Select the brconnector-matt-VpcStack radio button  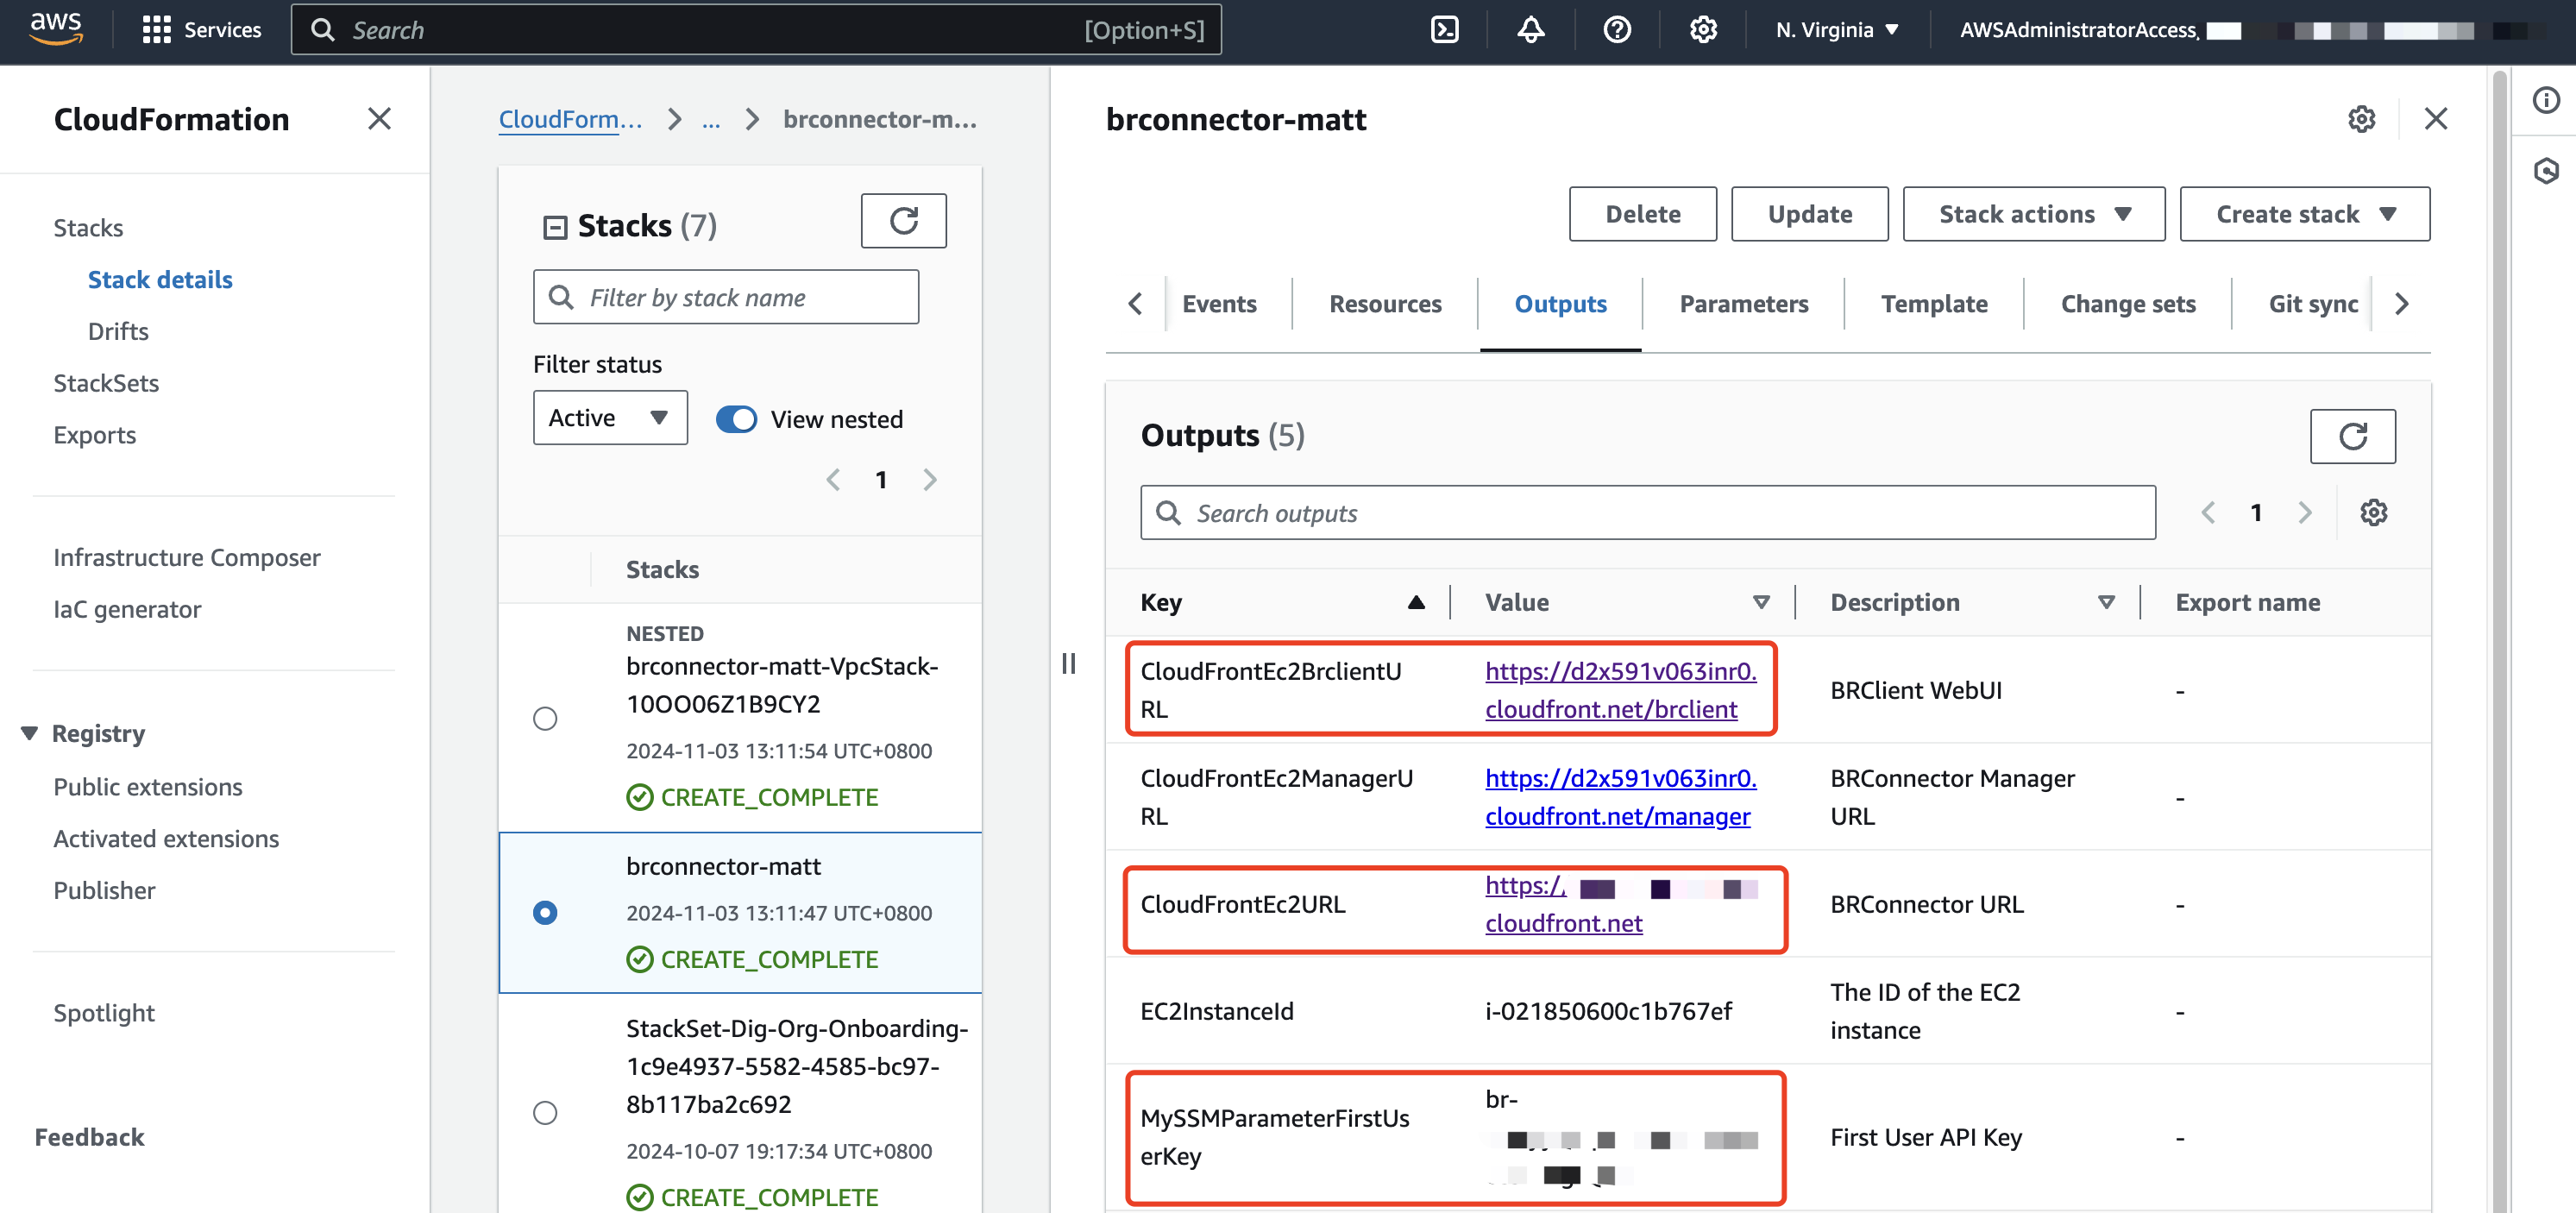coord(545,718)
